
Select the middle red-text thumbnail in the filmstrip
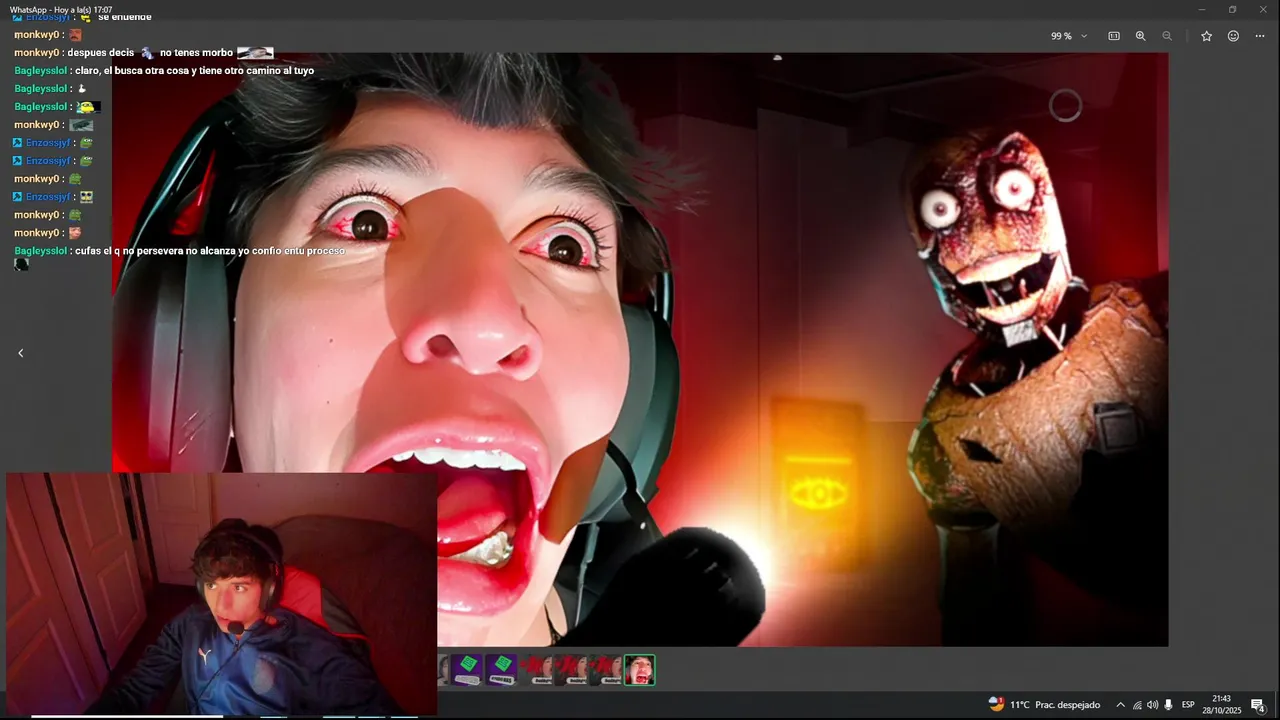[x=570, y=670]
